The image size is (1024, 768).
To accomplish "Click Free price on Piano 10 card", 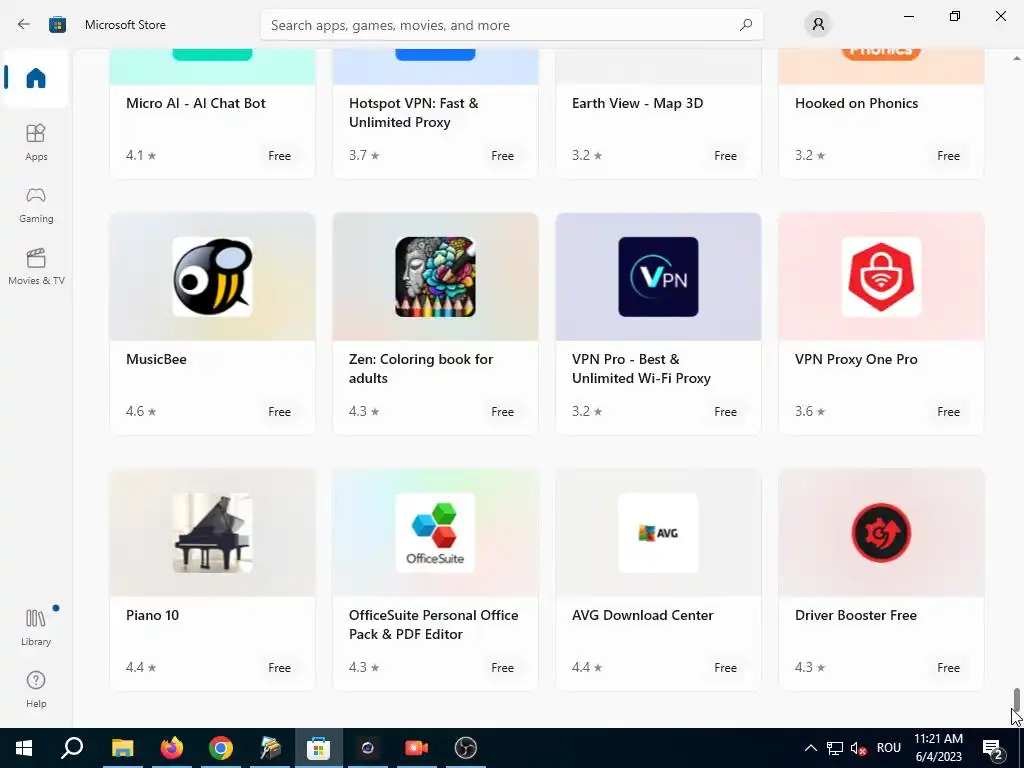I will coord(280,667).
